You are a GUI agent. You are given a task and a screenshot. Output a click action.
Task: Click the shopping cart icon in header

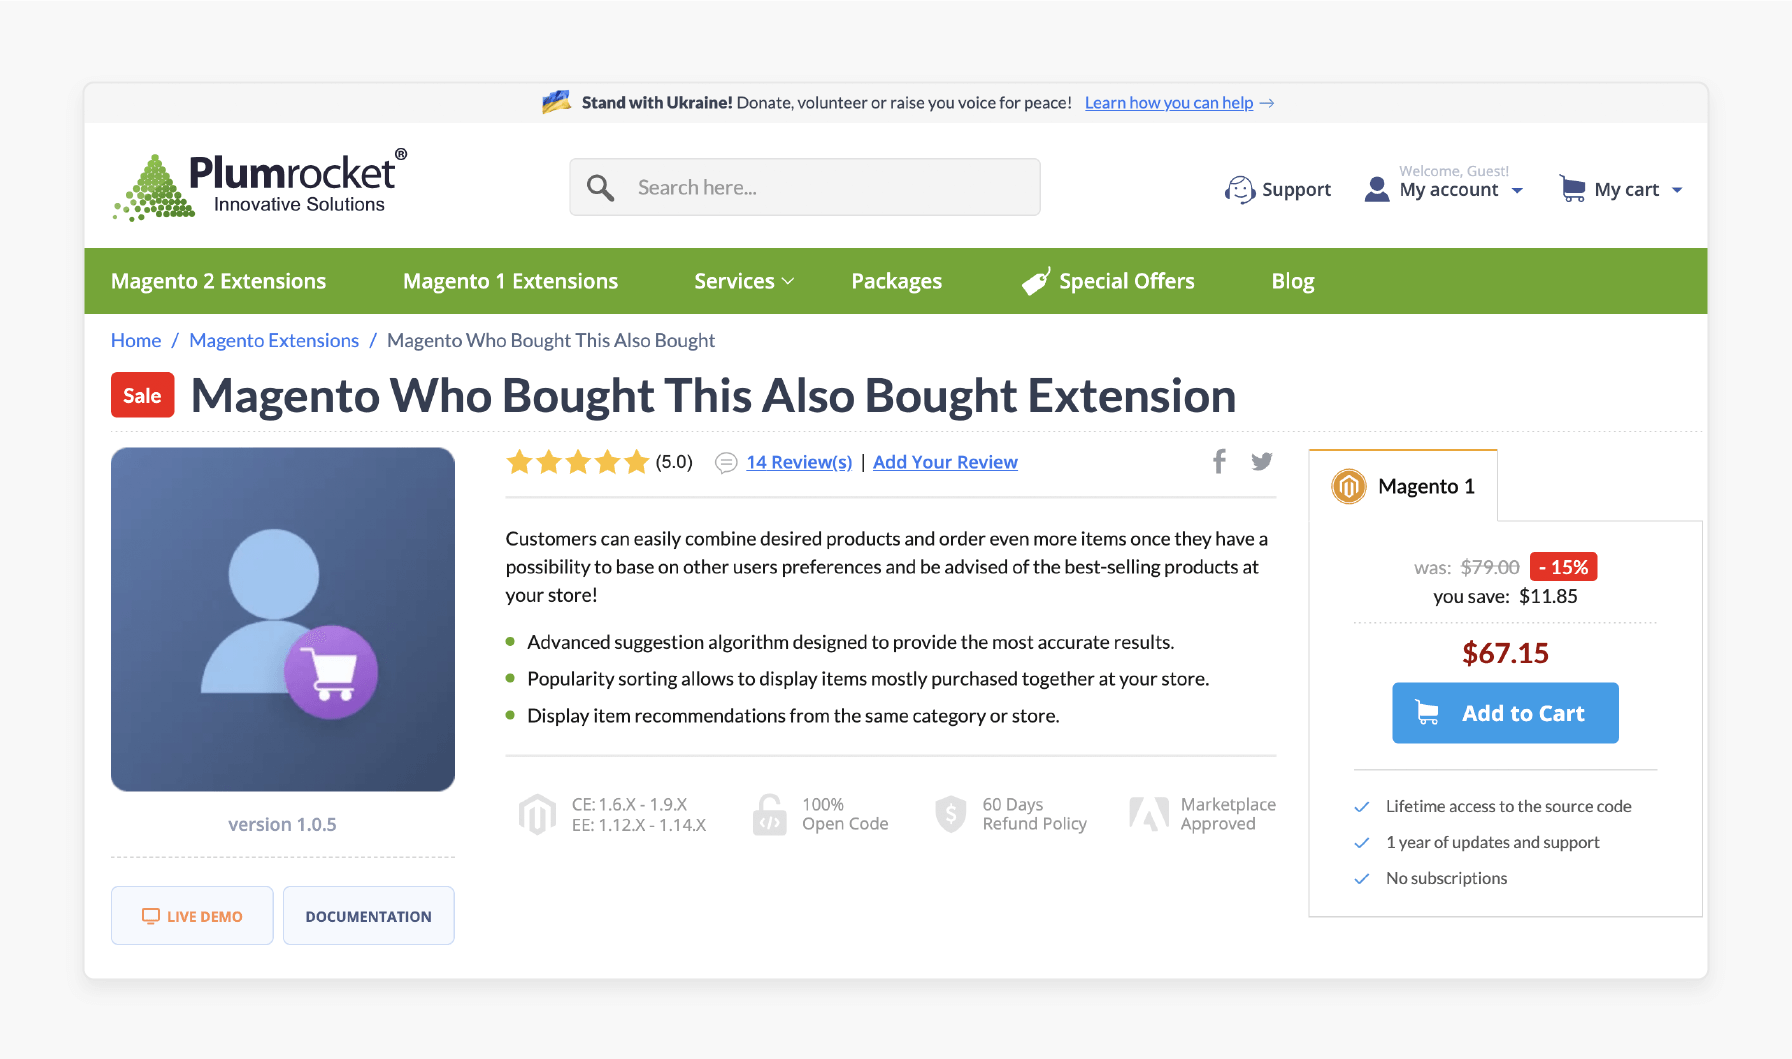[x=1572, y=188]
